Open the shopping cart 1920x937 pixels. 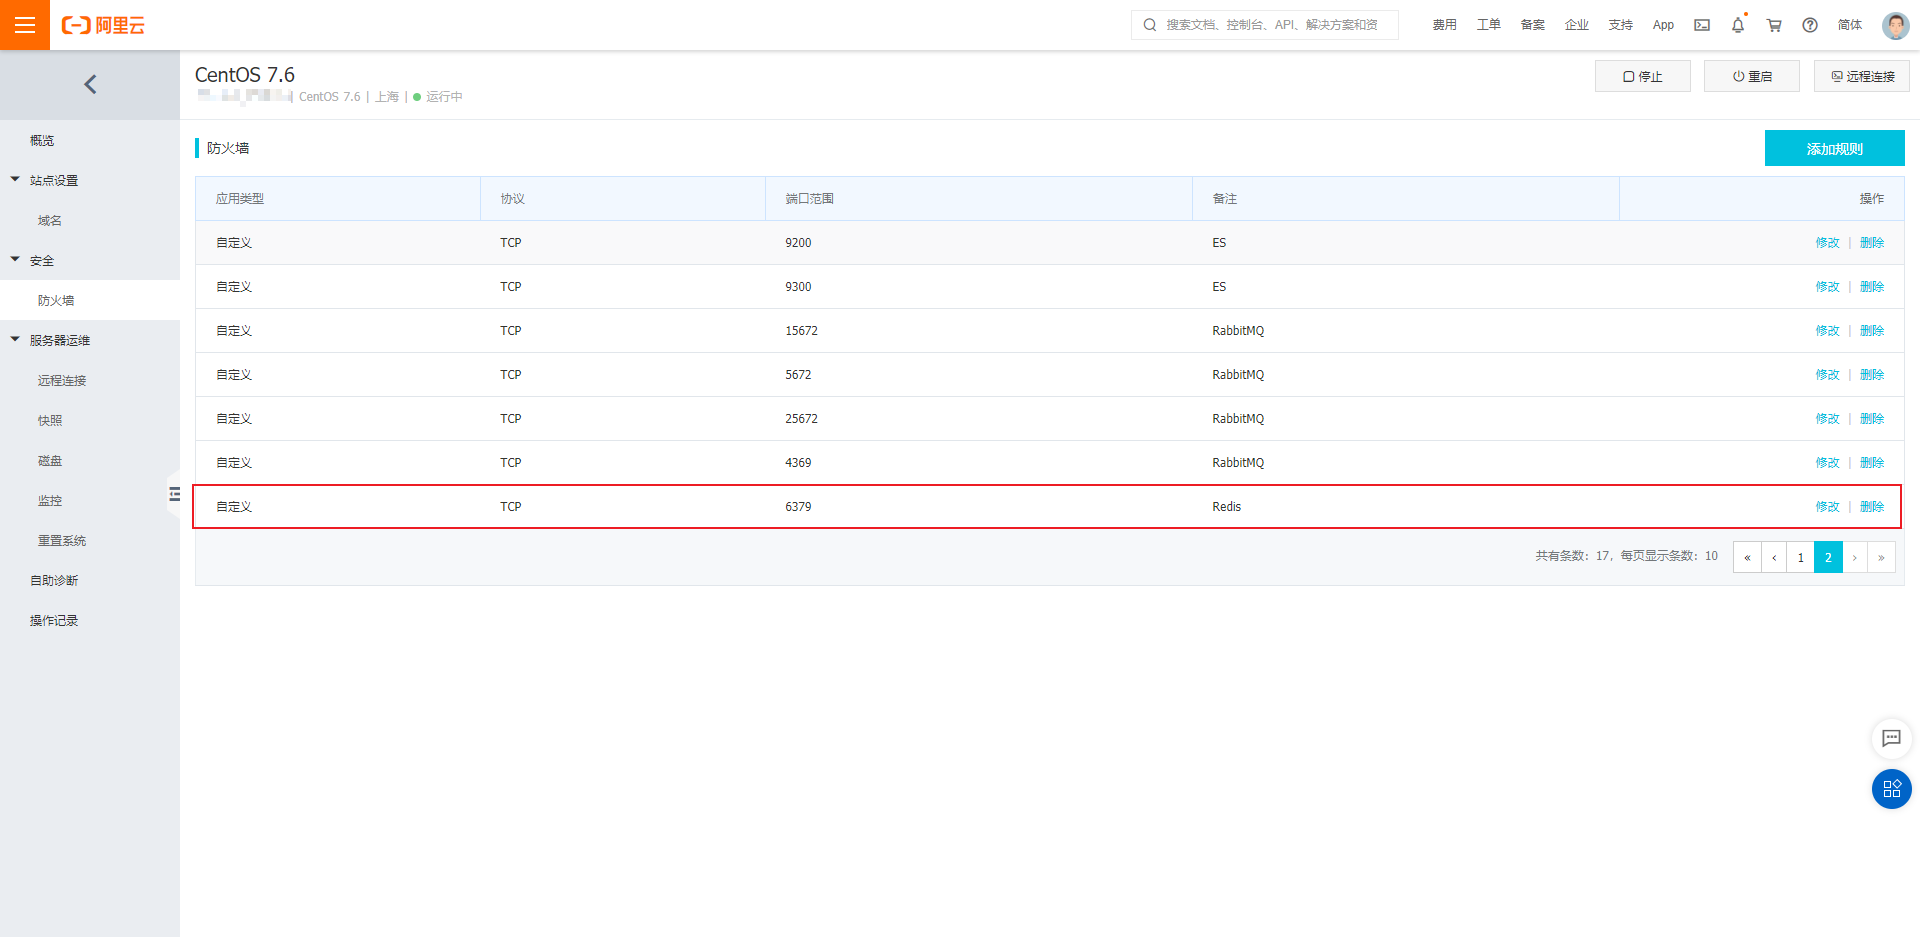tap(1773, 24)
